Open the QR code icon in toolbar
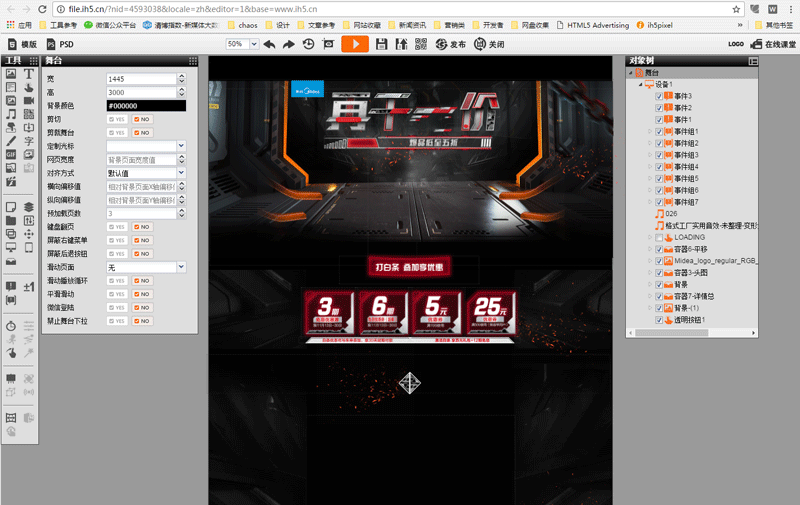 click(x=421, y=44)
